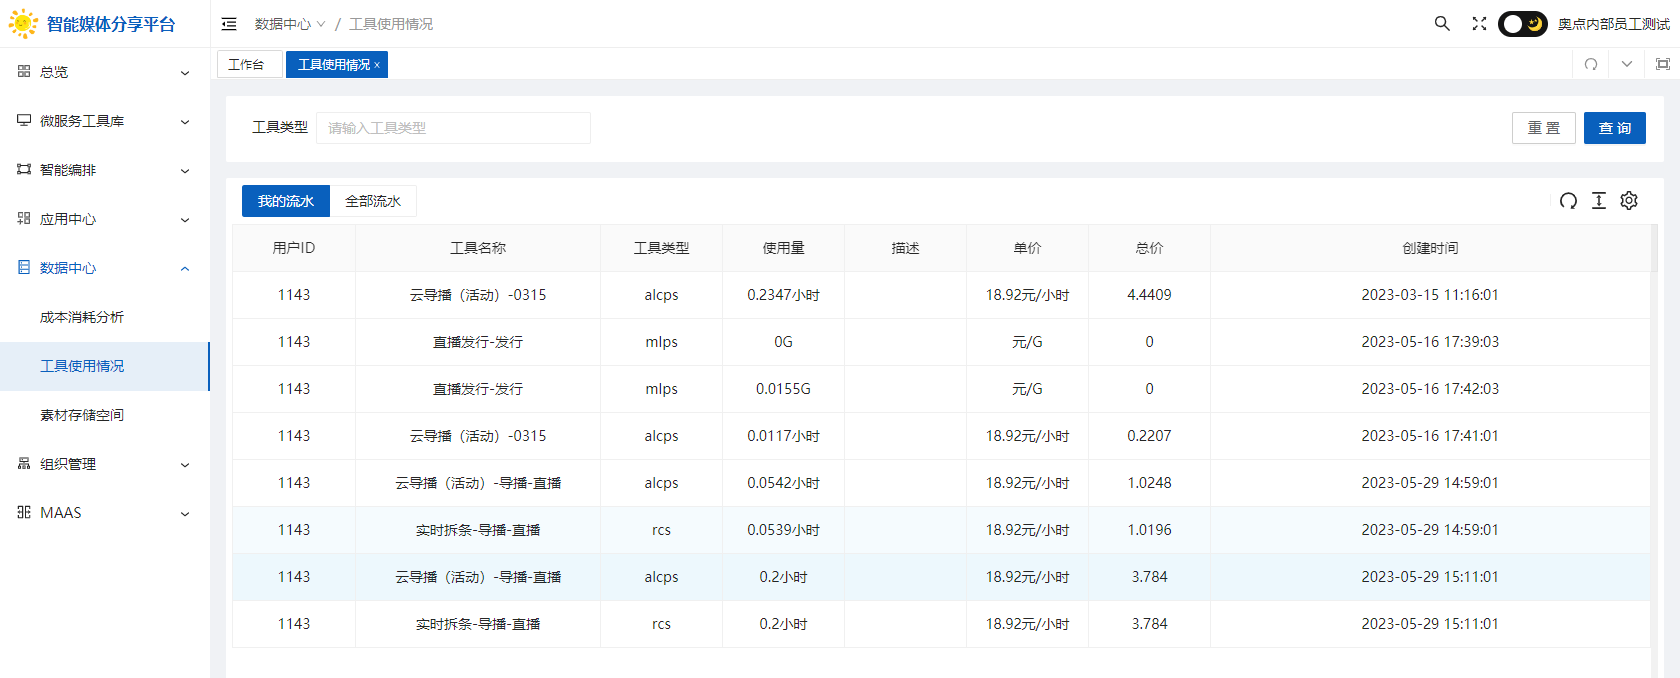
Task: Open the 数据中心 breadcrumb dropdown
Action: pyautogui.click(x=290, y=24)
